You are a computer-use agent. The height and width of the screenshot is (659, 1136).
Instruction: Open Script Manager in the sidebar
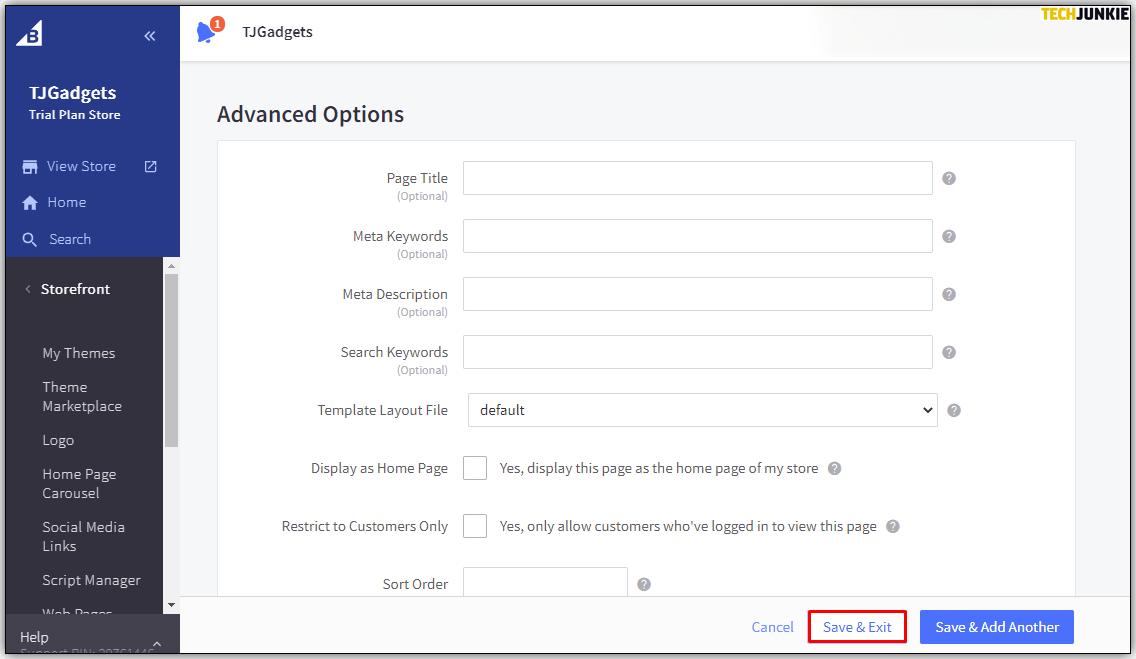91,580
